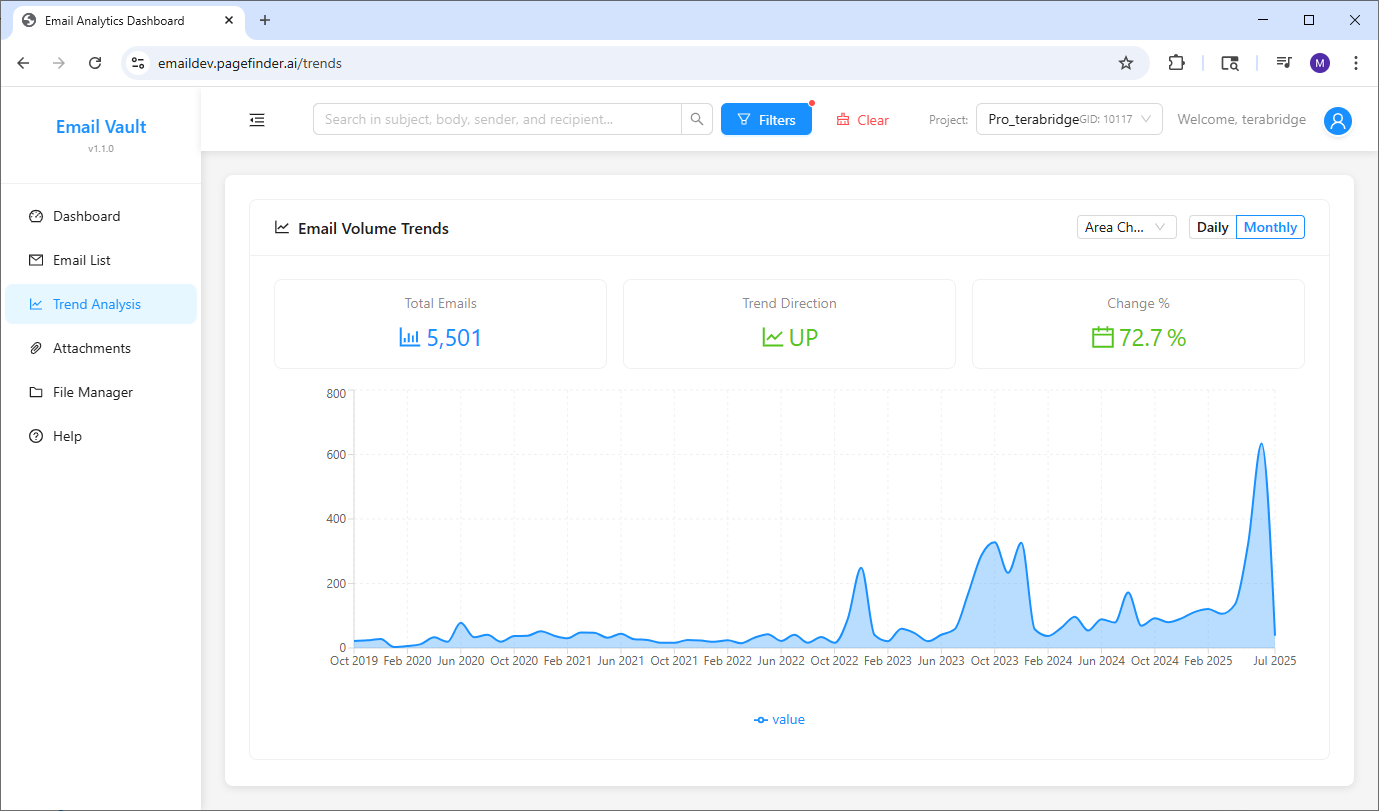Open the browser media control icon
The width and height of the screenshot is (1379, 811).
[x=1284, y=63]
